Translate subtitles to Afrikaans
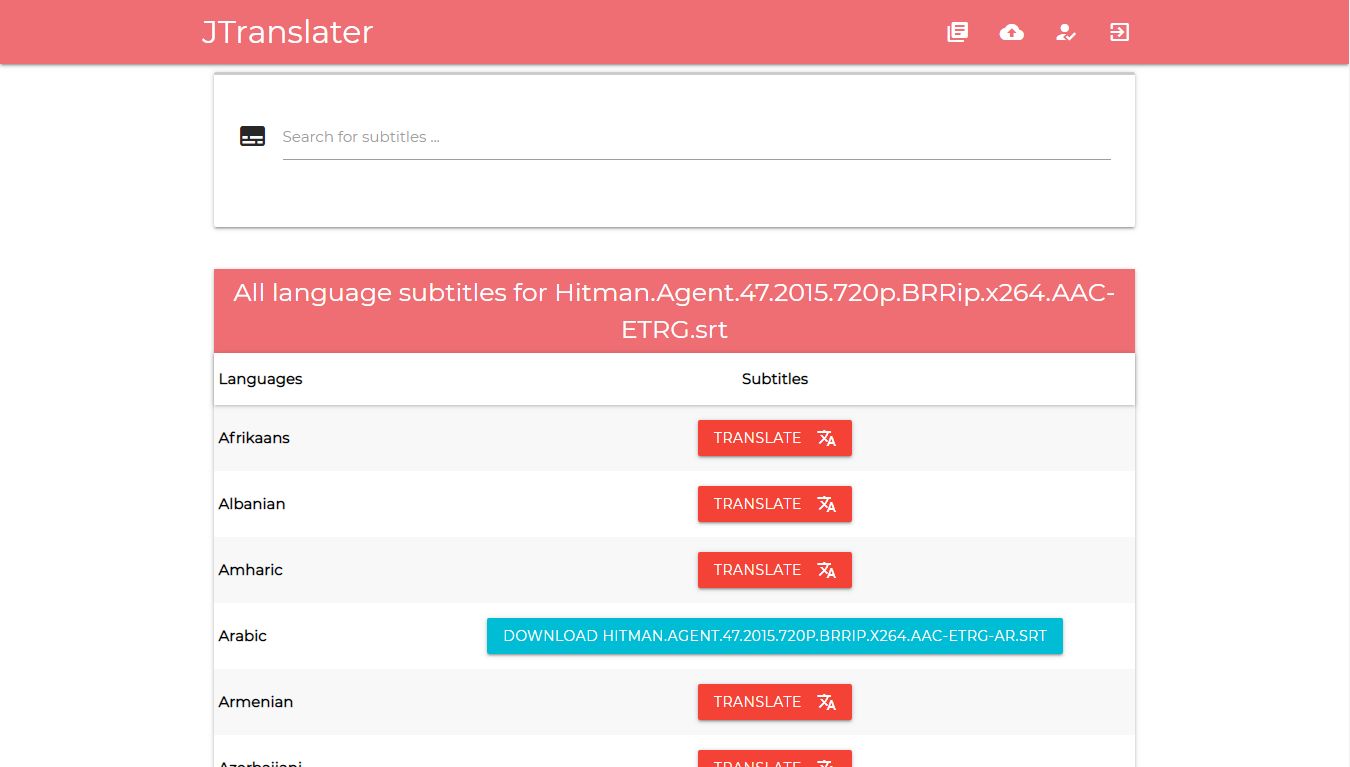Image resolution: width=1350 pixels, height=767 pixels. click(775, 438)
